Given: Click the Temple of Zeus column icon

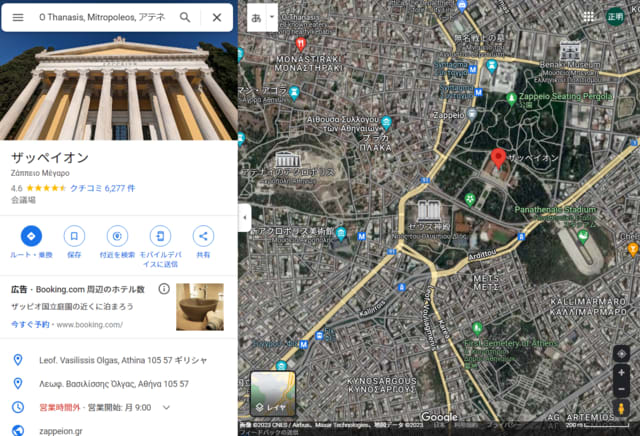Looking at the screenshot, I should 429,211.
